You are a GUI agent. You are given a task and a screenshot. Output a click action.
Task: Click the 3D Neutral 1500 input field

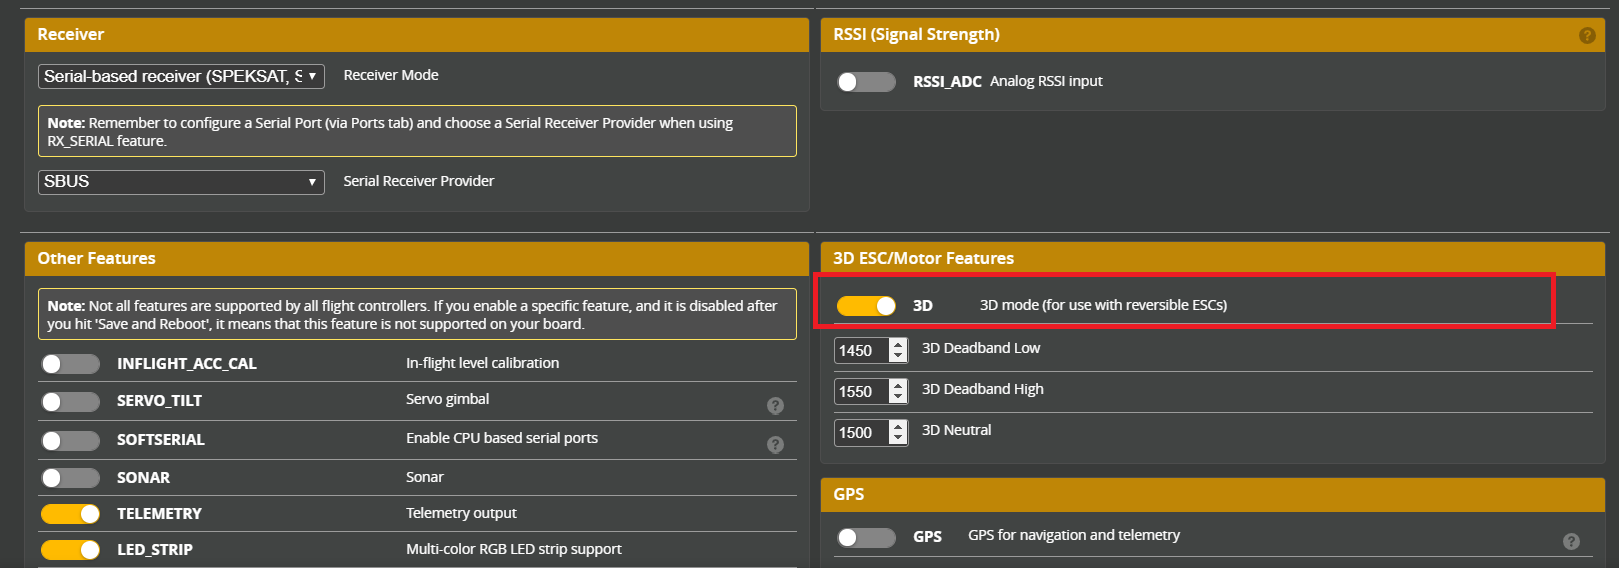click(860, 432)
